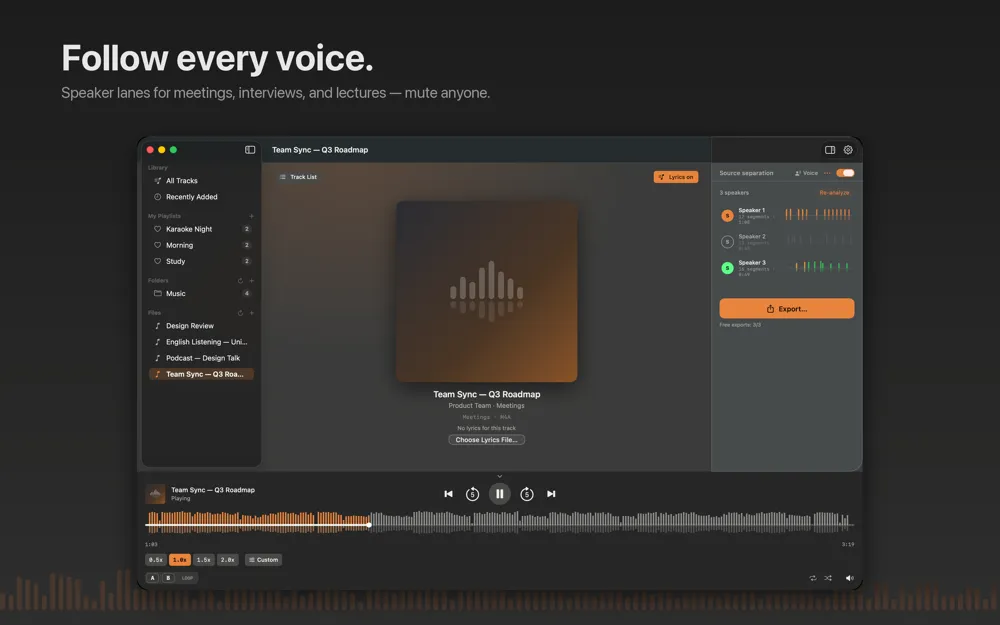1000x625 pixels.
Task: Click Choose Lyrics File... button
Action: (487, 439)
